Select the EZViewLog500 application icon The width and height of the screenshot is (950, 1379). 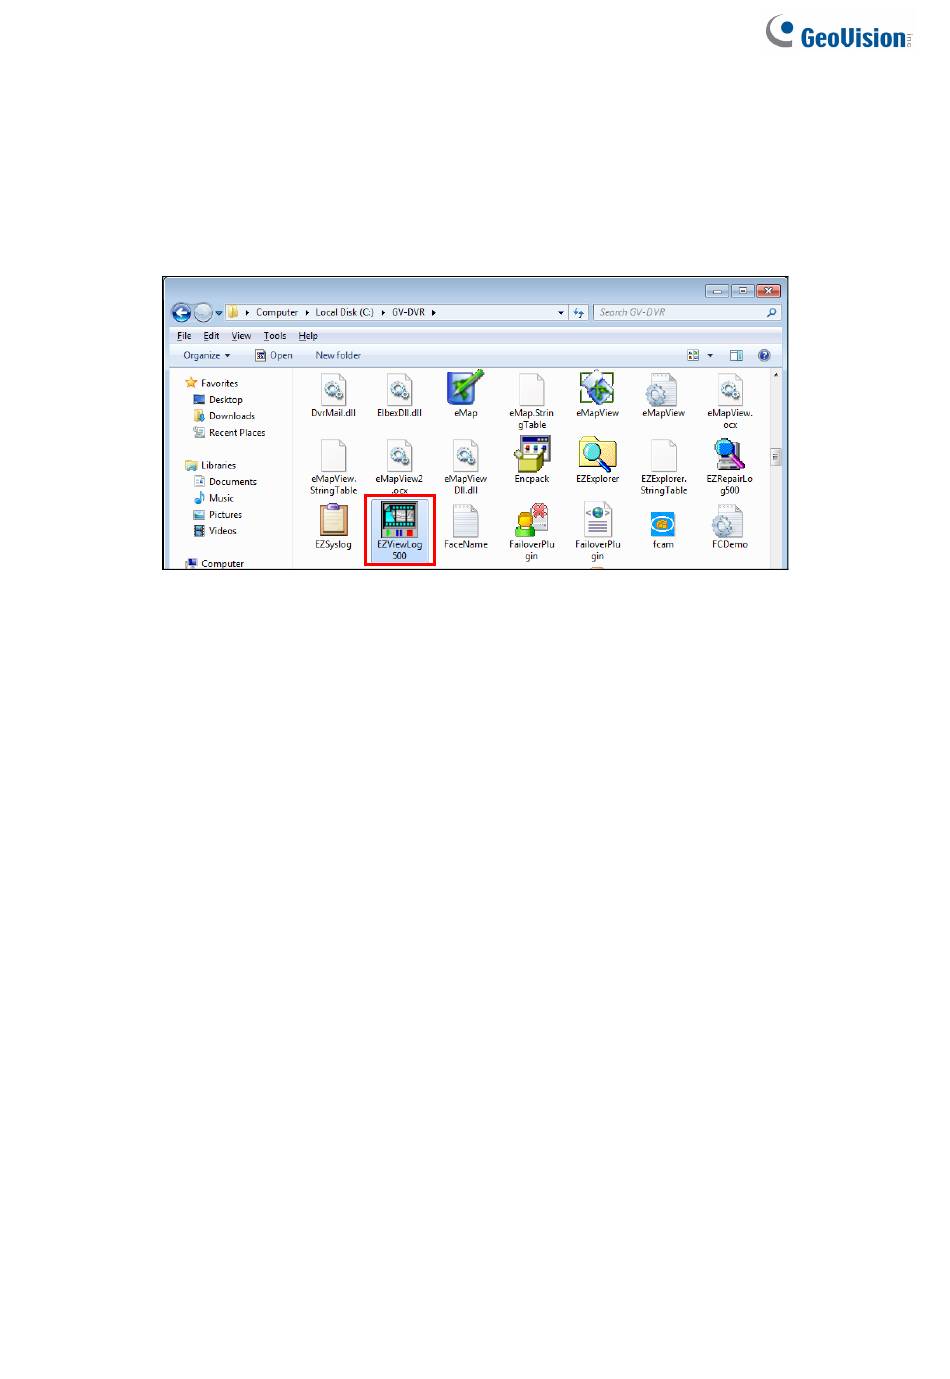point(399,531)
